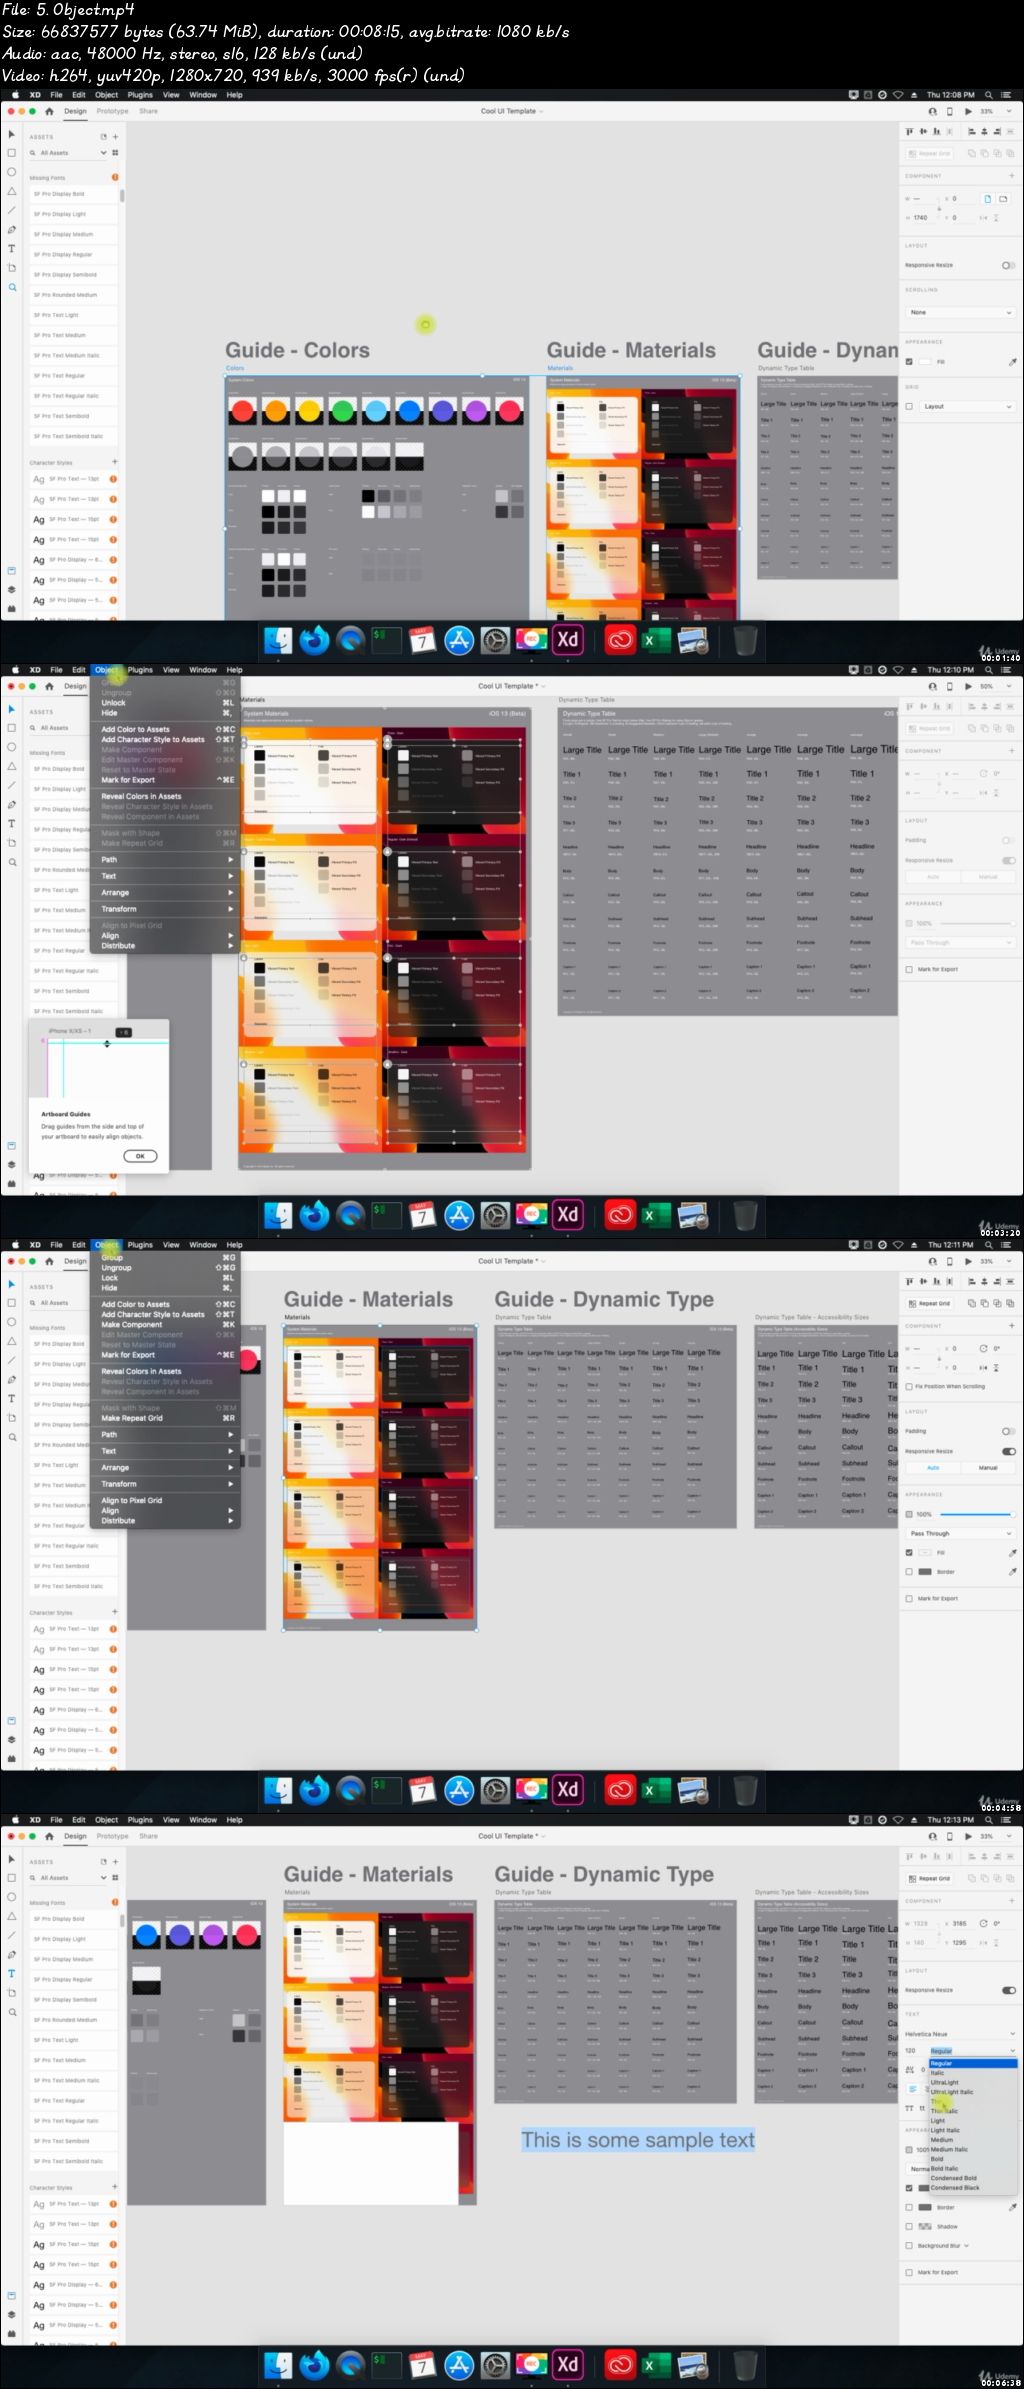The image size is (1024, 2389).
Task: Click the desktop preview play icon in the 12:08 PM frame
Action: [x=967, y=111]
